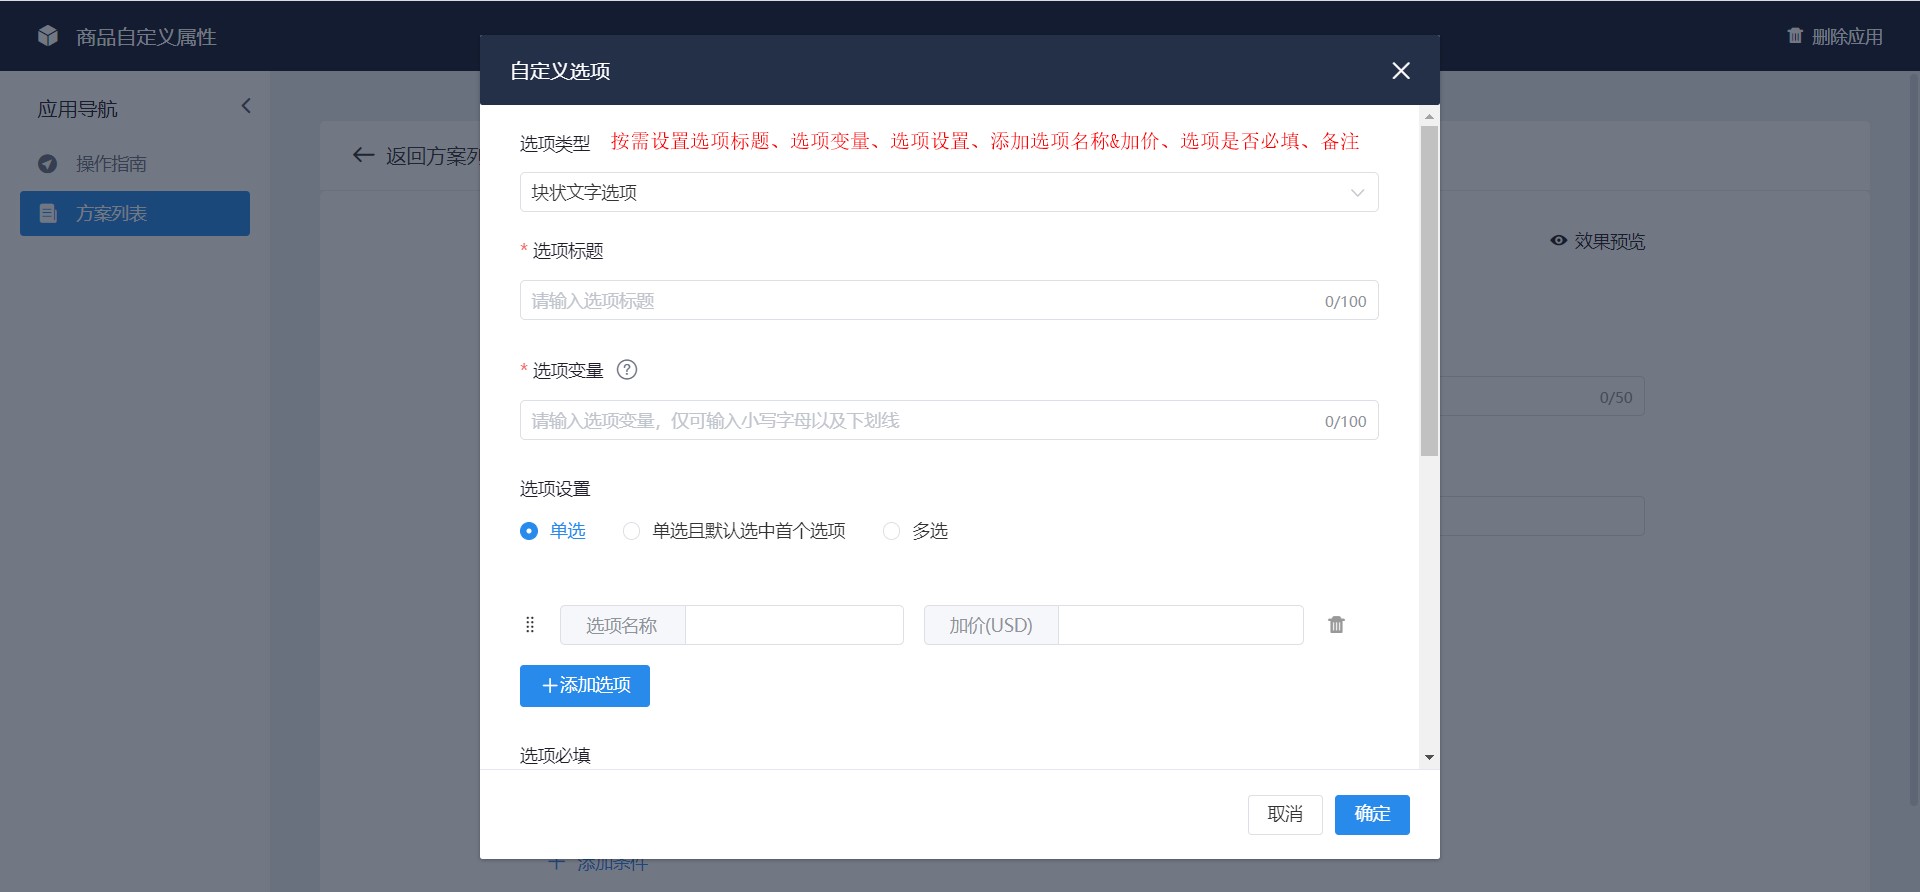Close the 自定义选项 dialog
This screenshot has height=892, width=1920.
[x=1401, y=71]
